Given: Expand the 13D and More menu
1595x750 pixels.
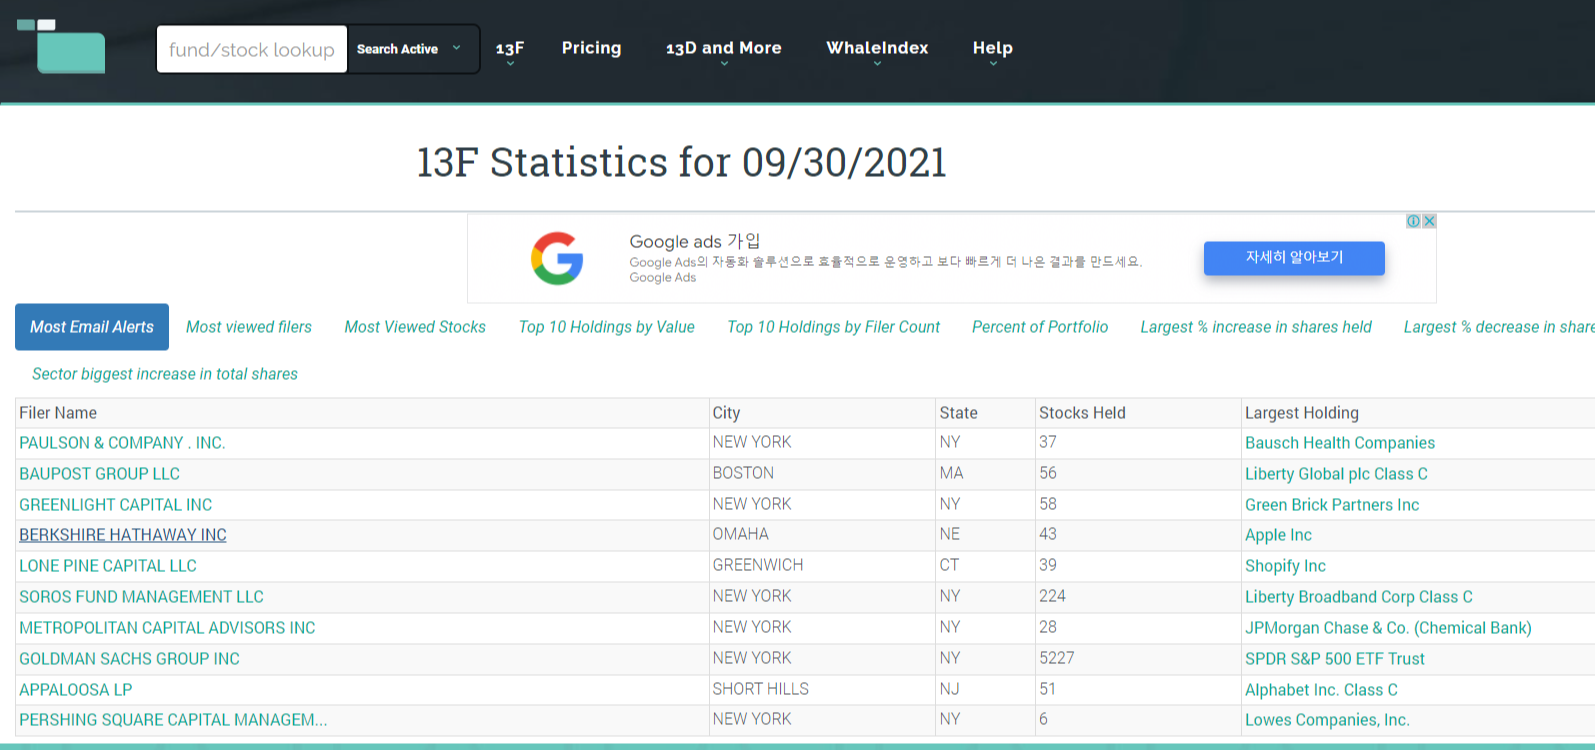Looking at the screenshot, I should [724, 50].
